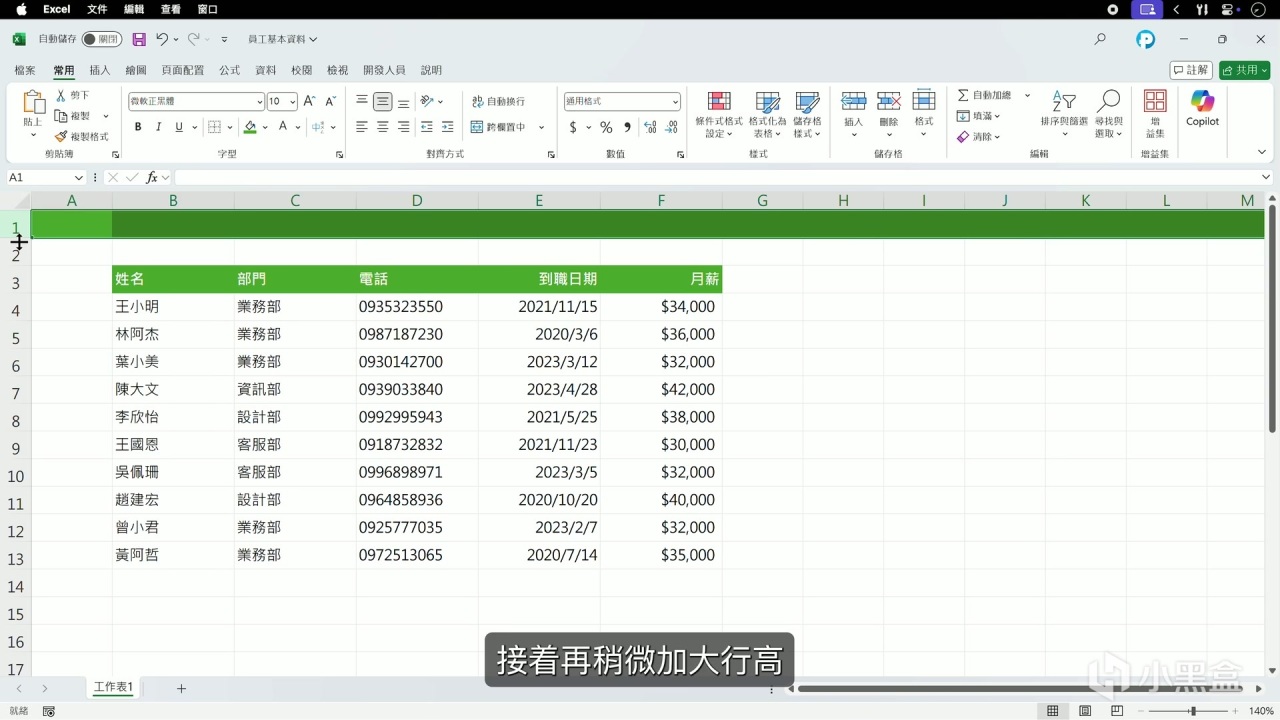Switch to Page Break Preview in status bar
Image resolution: width=1280 pixels, height=720 pixels.
(1117, 711)
